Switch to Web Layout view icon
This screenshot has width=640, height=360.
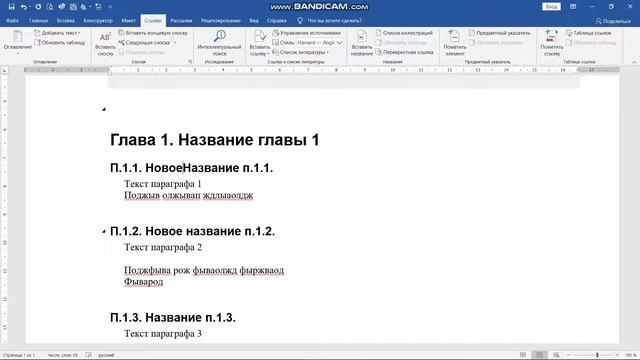coord(556,355)
